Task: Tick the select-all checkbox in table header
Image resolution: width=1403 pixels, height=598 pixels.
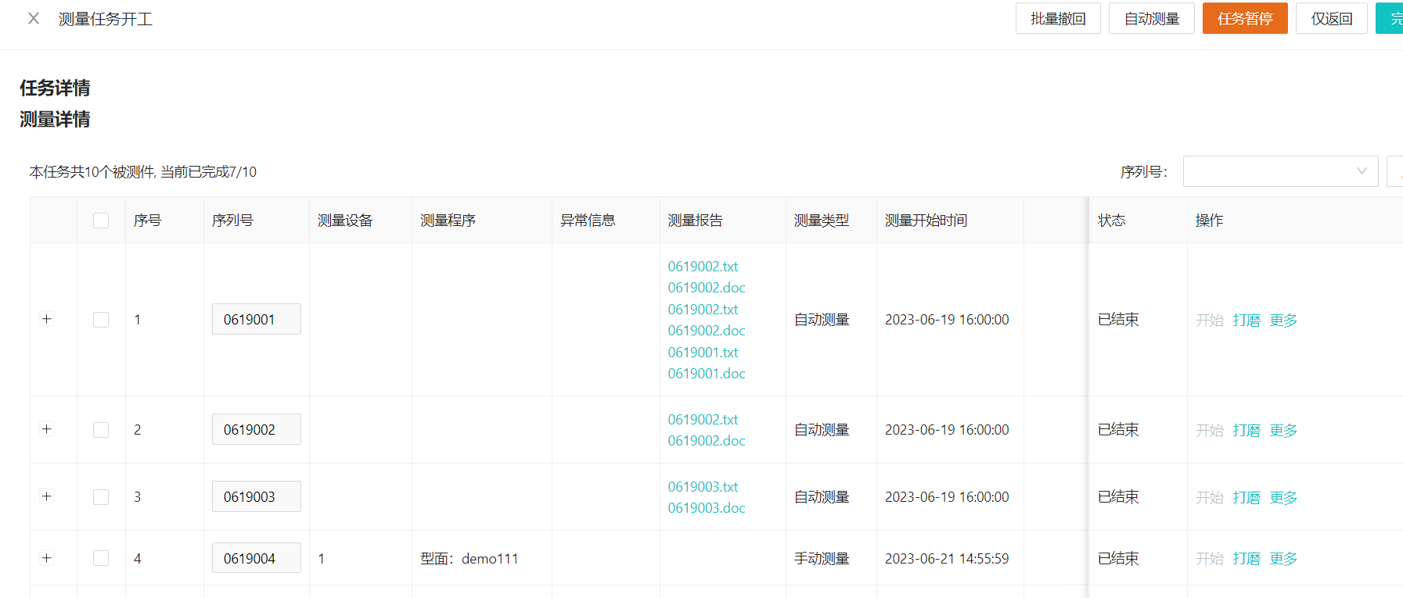Action: pos(101,221)
